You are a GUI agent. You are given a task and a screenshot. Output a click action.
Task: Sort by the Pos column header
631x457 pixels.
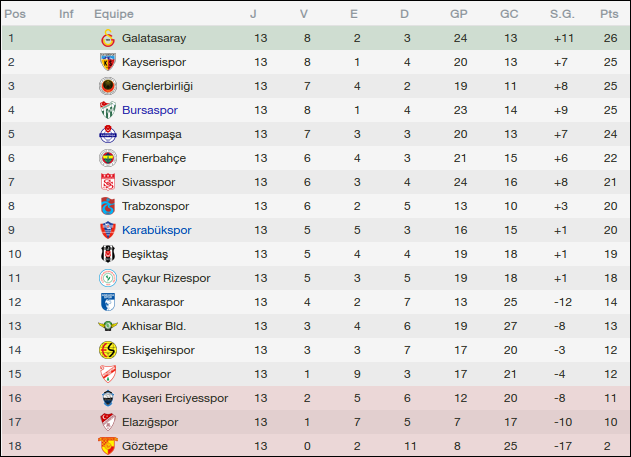[x=15, y=14]
